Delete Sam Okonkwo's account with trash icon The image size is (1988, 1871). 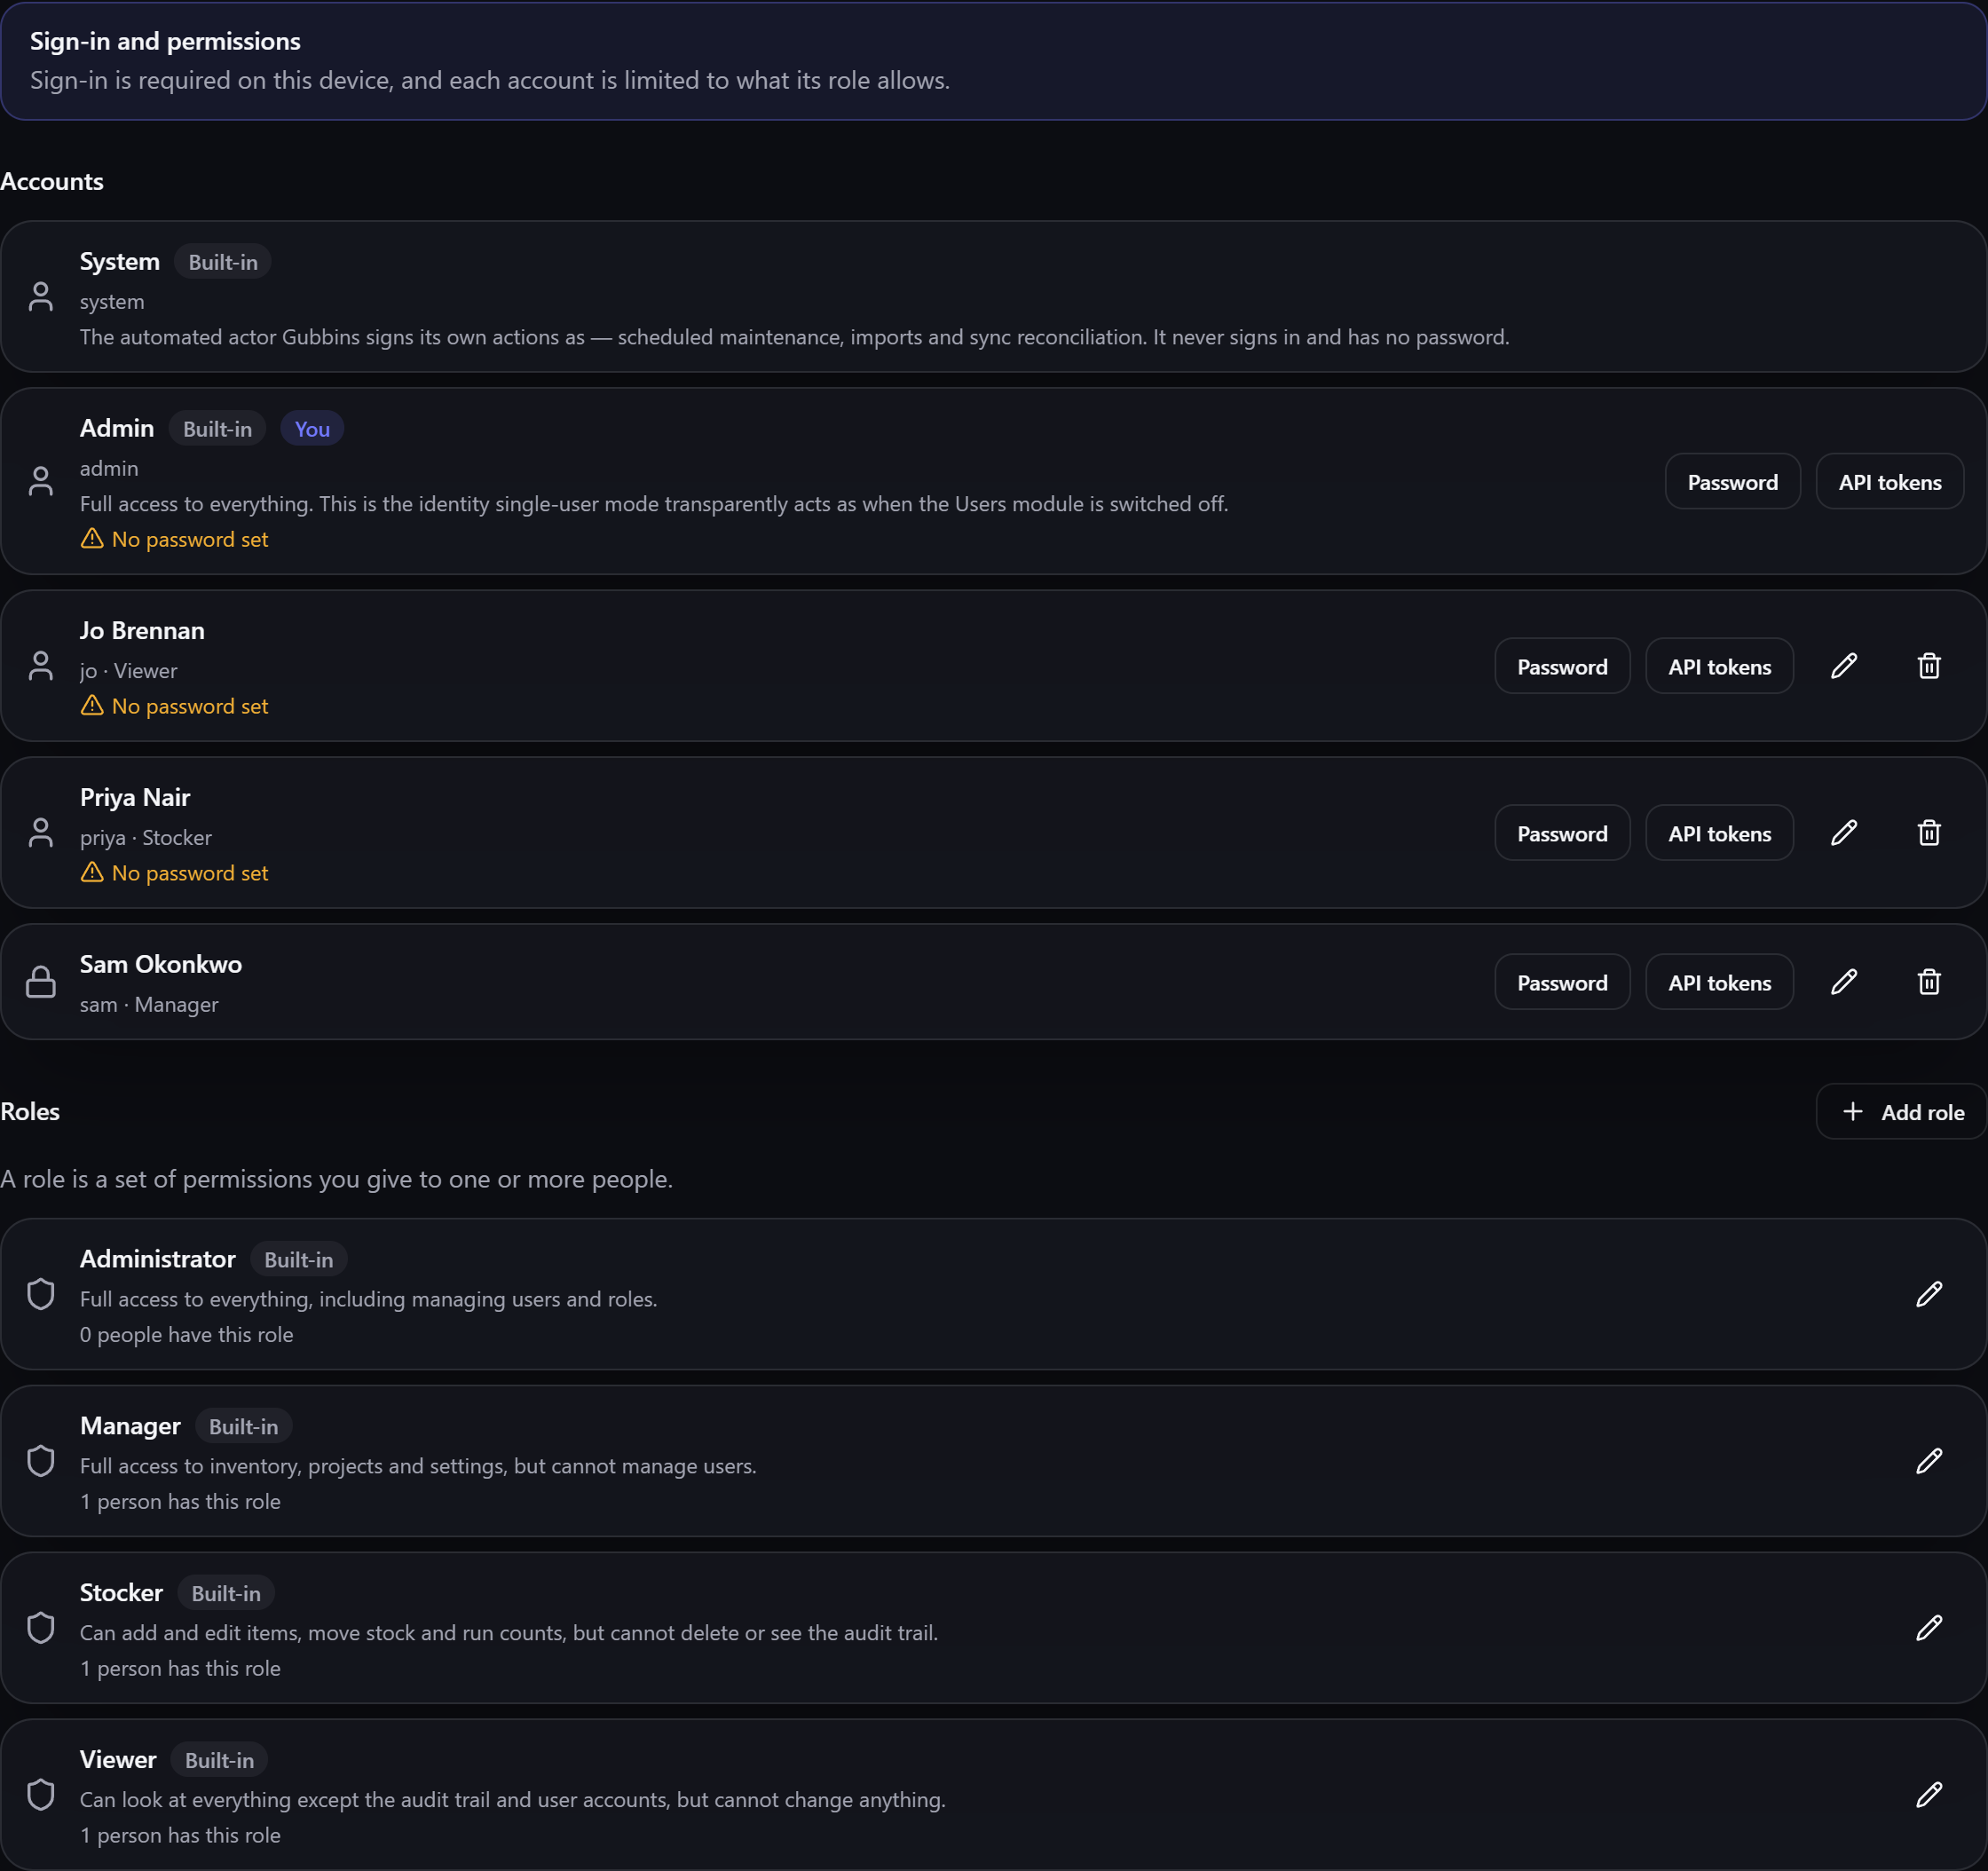point(1929,982)
